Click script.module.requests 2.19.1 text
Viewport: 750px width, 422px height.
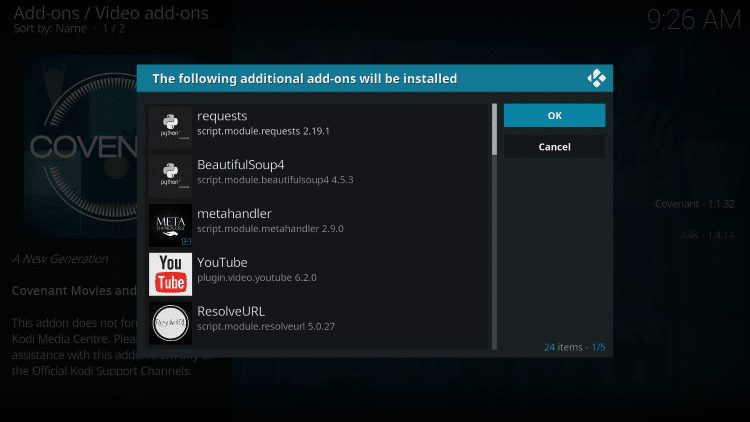264,131
